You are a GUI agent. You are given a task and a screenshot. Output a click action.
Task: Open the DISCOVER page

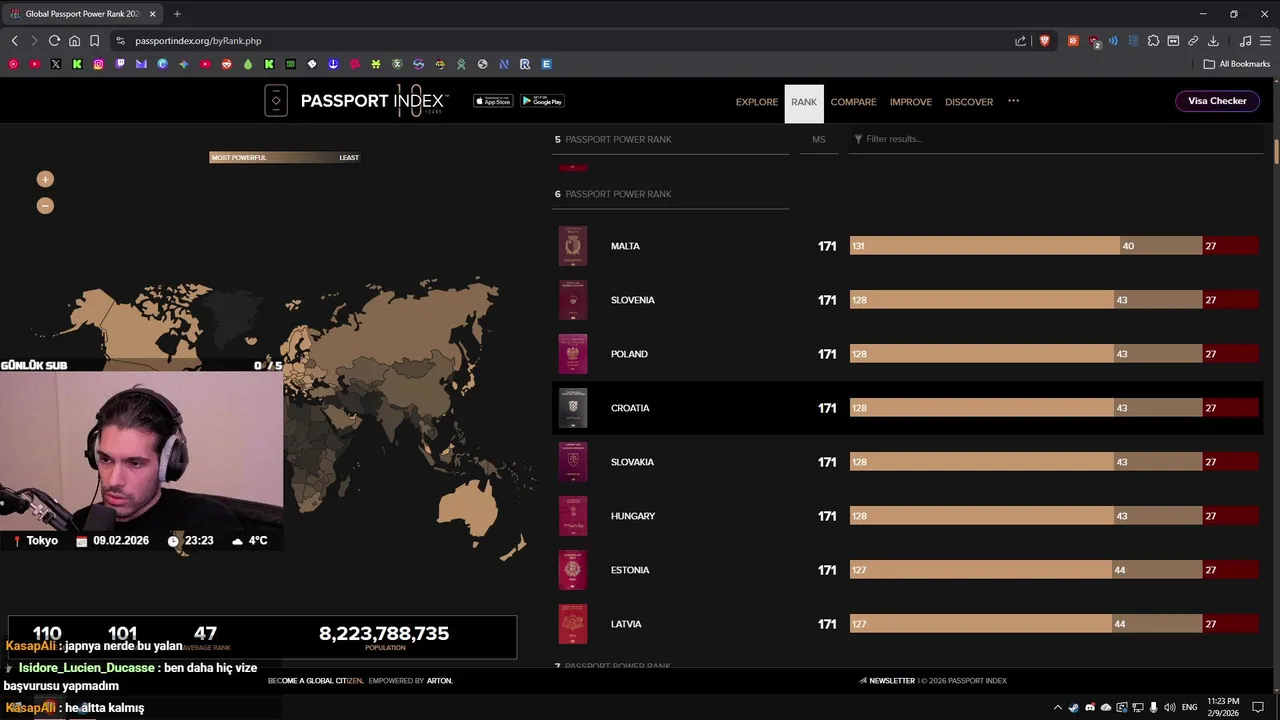tap(969, 102)
